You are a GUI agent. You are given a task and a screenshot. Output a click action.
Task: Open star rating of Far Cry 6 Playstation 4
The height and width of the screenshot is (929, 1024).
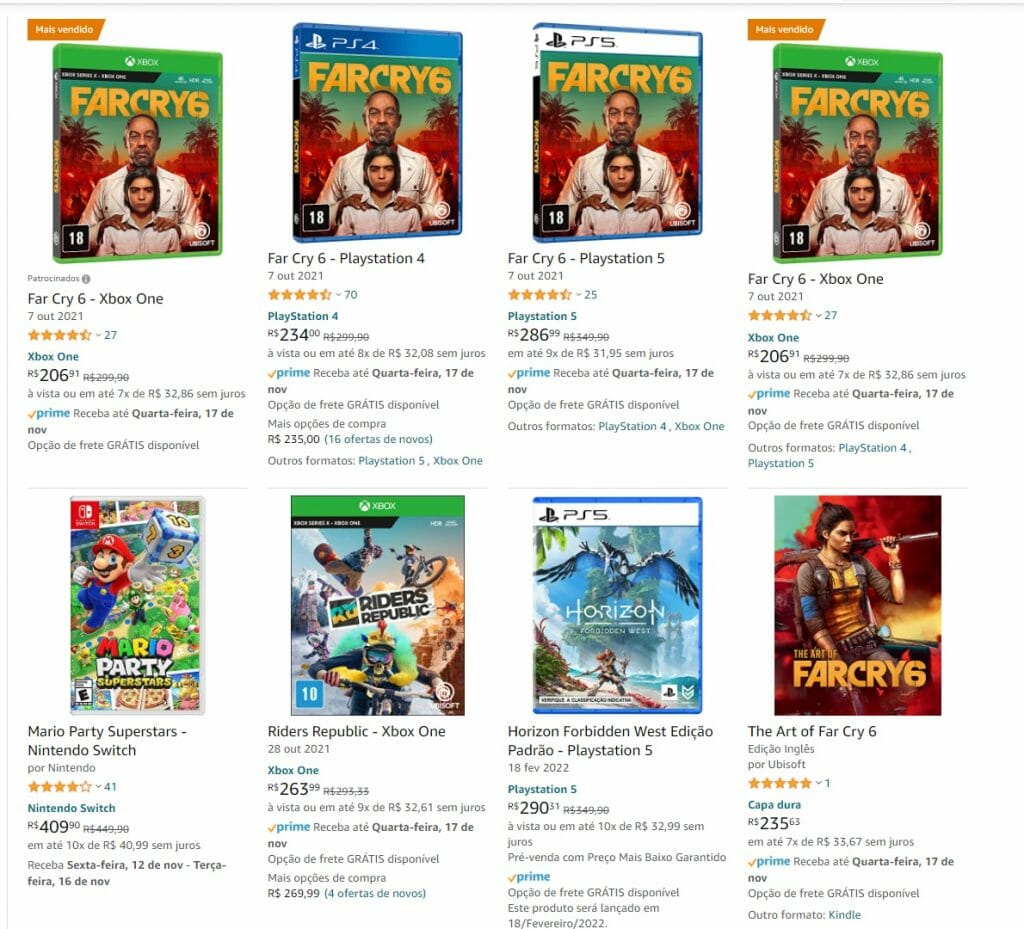(x=300, y=294)
